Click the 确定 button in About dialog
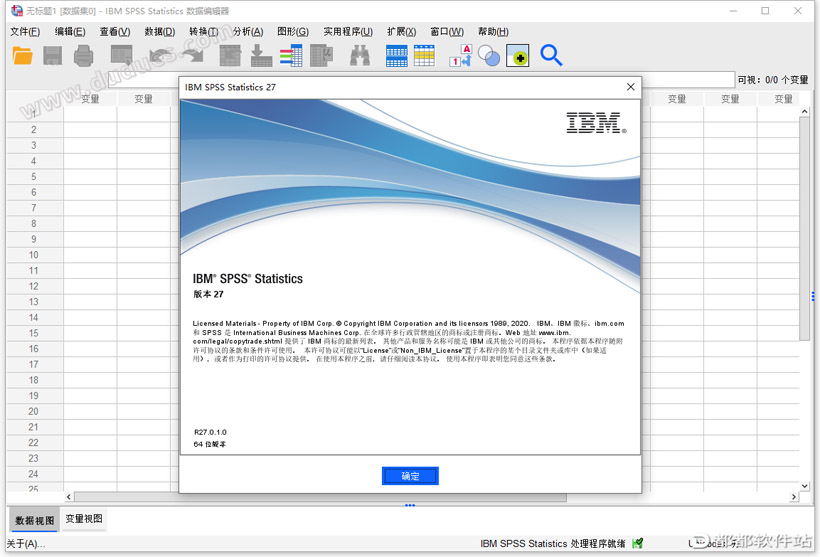 pyautogui.click(x=410, y=476)
